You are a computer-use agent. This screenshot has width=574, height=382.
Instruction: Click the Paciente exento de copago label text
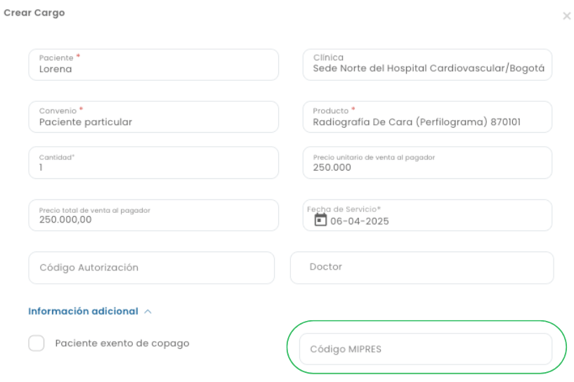coord(122,343)
